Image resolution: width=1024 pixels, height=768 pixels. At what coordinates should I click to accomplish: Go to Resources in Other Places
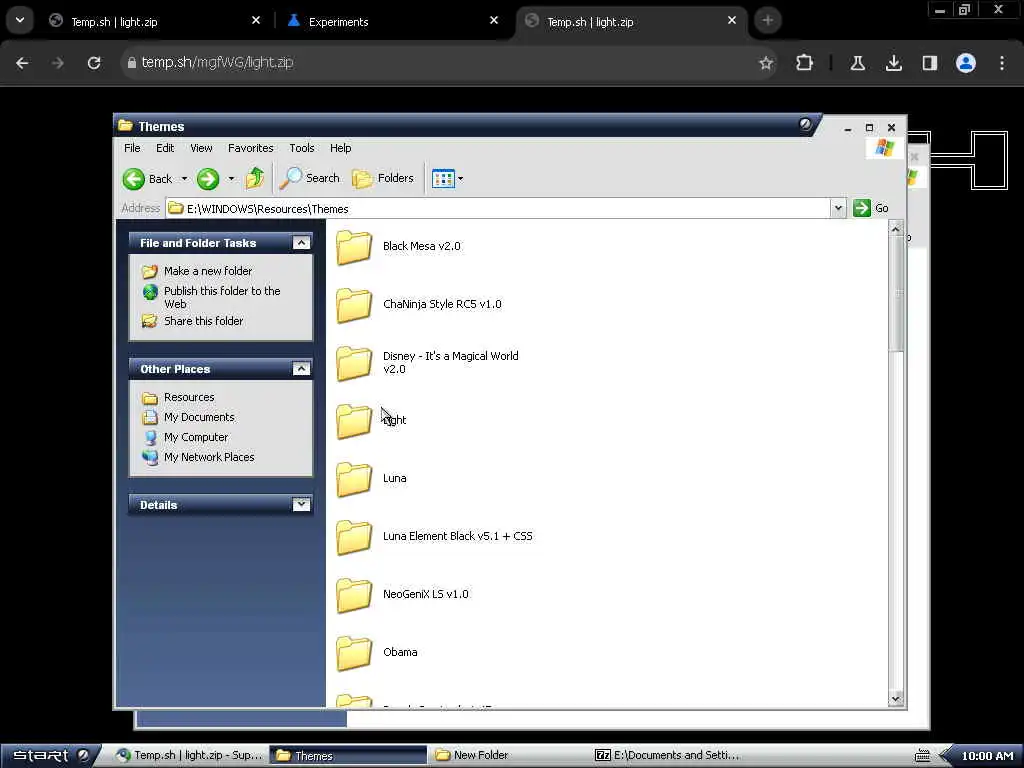pyautogui.click(x=189, y=397)
